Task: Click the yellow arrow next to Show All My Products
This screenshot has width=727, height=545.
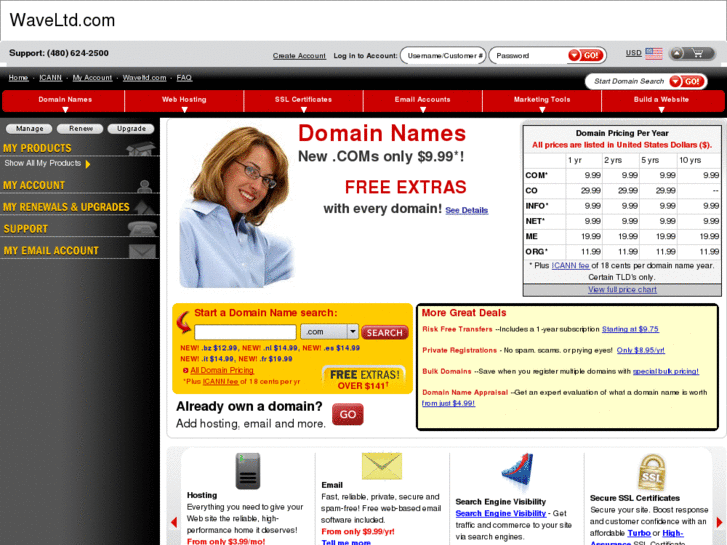Action: pyautogui.click(x=88, y=164)
